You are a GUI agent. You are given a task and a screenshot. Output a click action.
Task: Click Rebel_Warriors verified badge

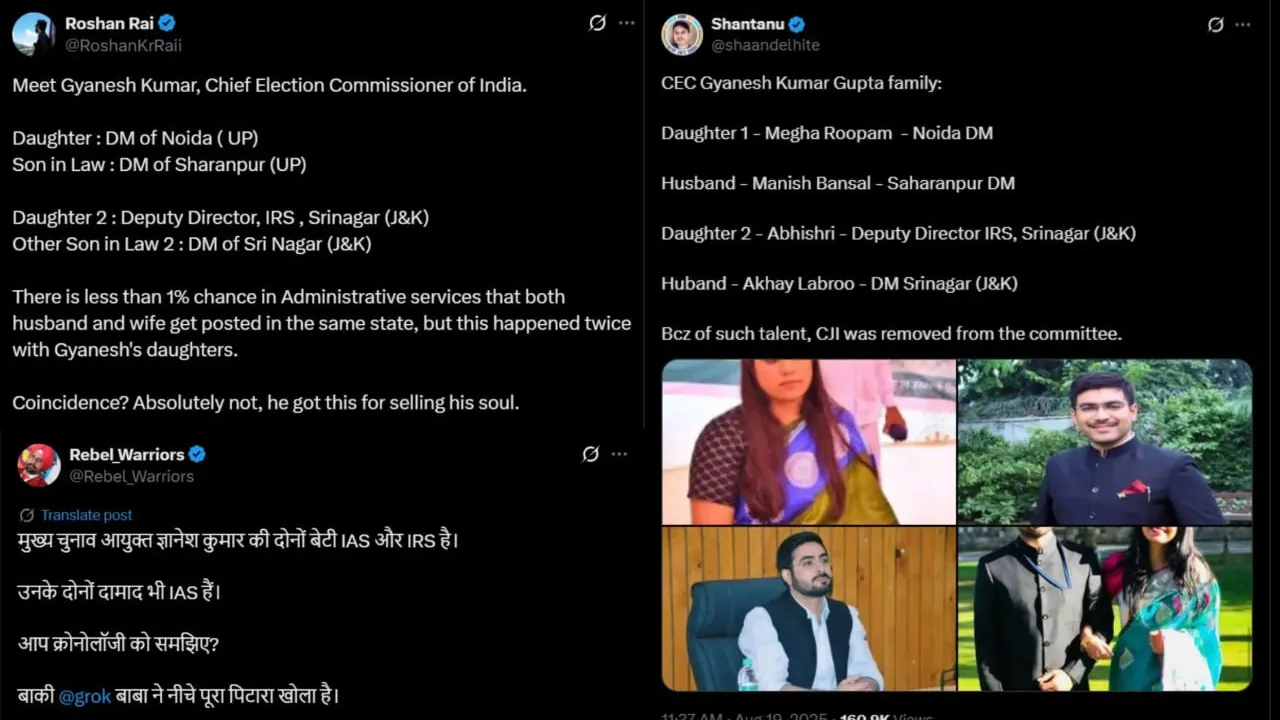pyautogui.click(x=197, y=454)
